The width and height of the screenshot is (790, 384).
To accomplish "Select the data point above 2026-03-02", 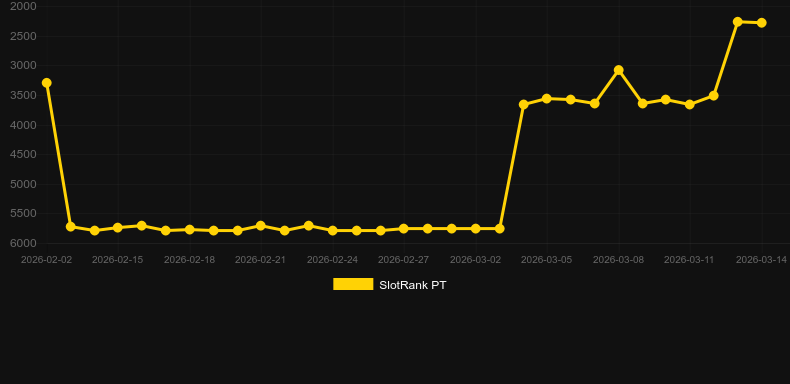I will click(x=476, y=229).
